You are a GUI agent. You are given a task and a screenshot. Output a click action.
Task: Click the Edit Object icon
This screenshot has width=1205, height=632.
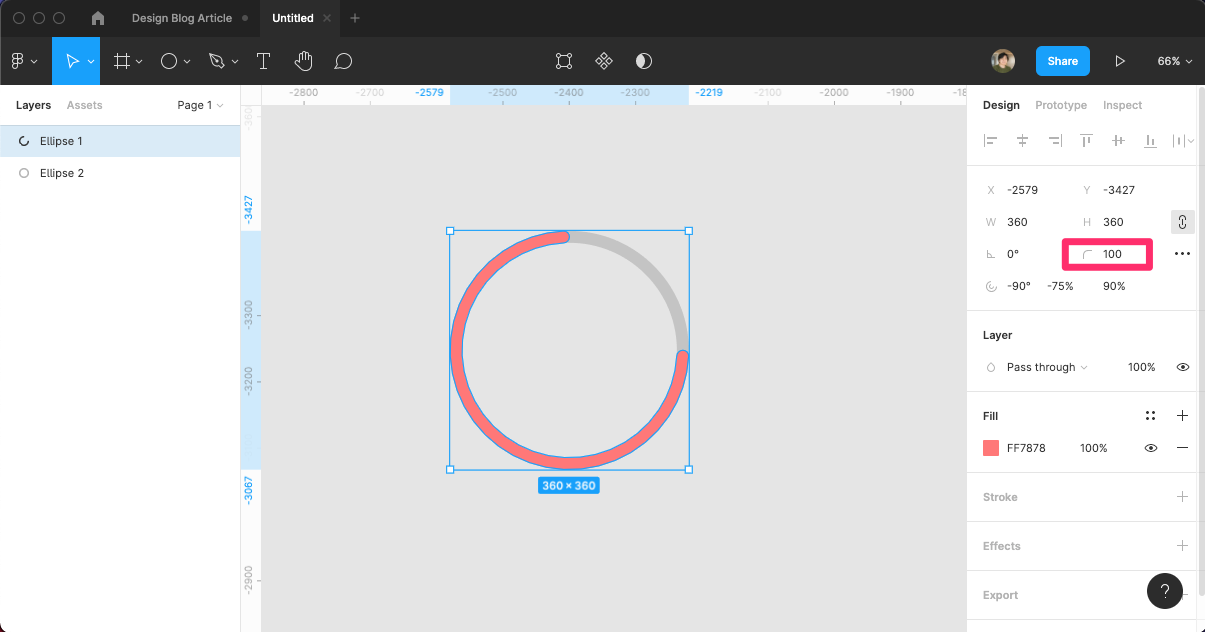(564, 61)
